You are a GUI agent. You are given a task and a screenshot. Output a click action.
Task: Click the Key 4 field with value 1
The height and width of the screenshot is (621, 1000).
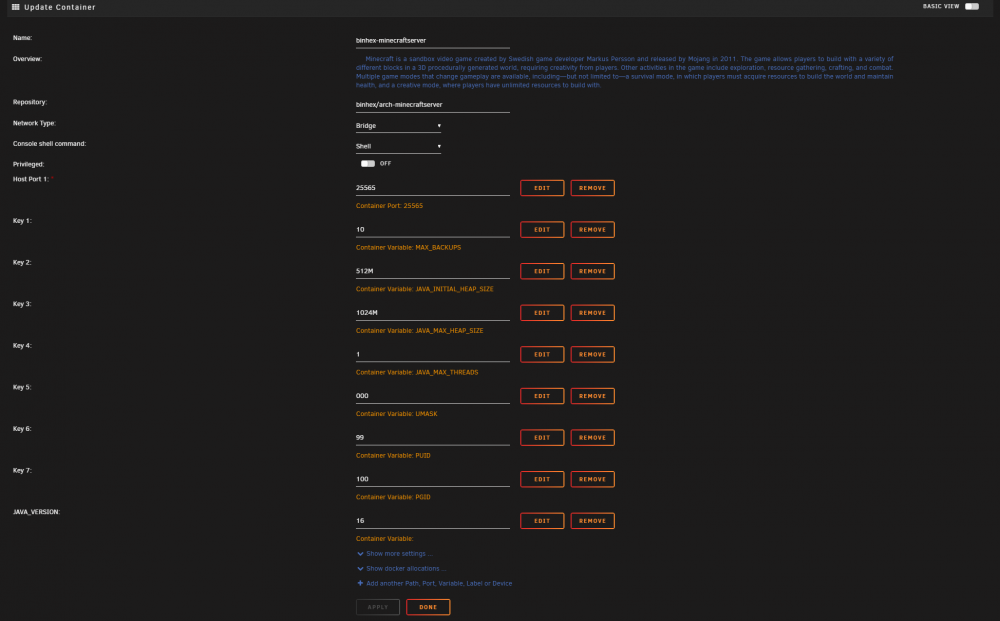tap(432, 354)
